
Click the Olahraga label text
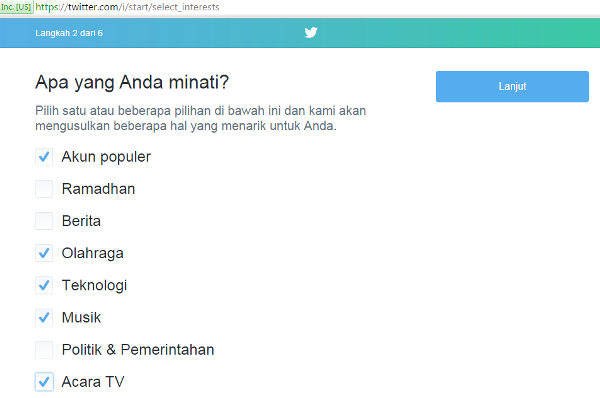click(x=93, y=254)
